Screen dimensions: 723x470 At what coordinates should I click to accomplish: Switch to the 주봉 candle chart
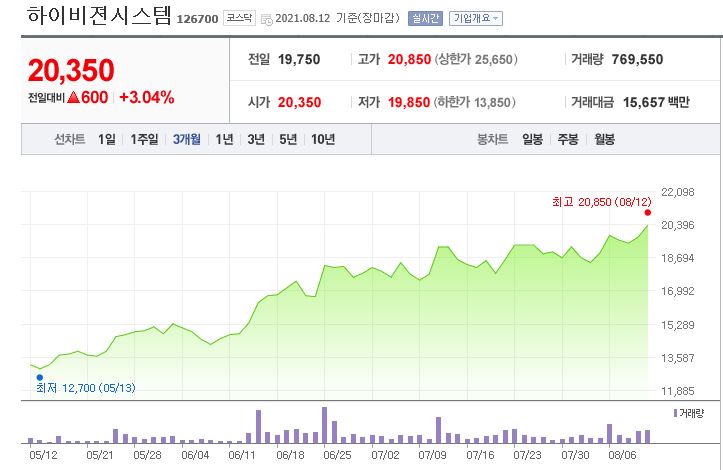(x=568, y=139)
